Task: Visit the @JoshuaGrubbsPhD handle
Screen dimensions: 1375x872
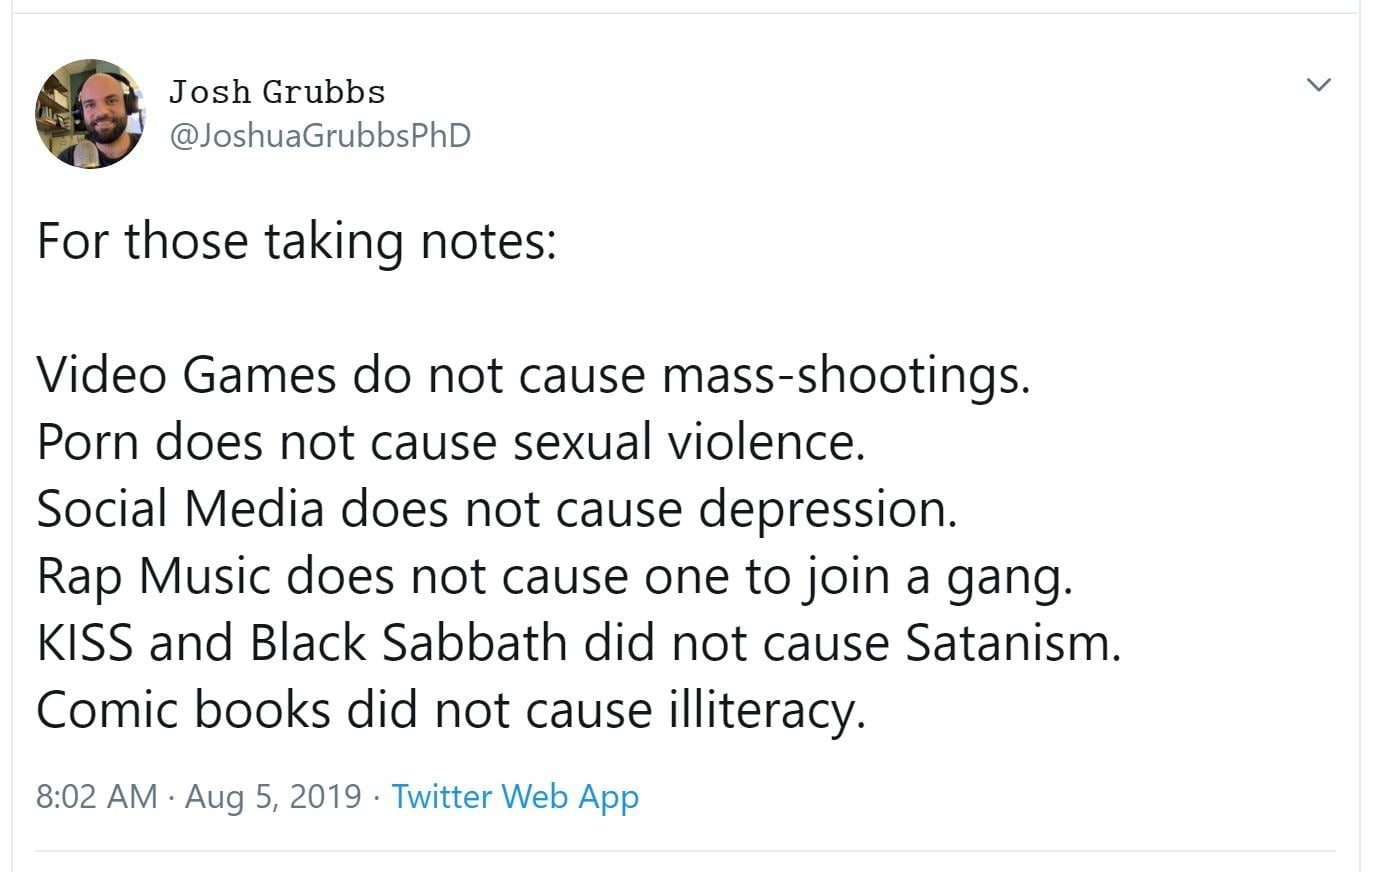Action: click(x=320, y=135)
